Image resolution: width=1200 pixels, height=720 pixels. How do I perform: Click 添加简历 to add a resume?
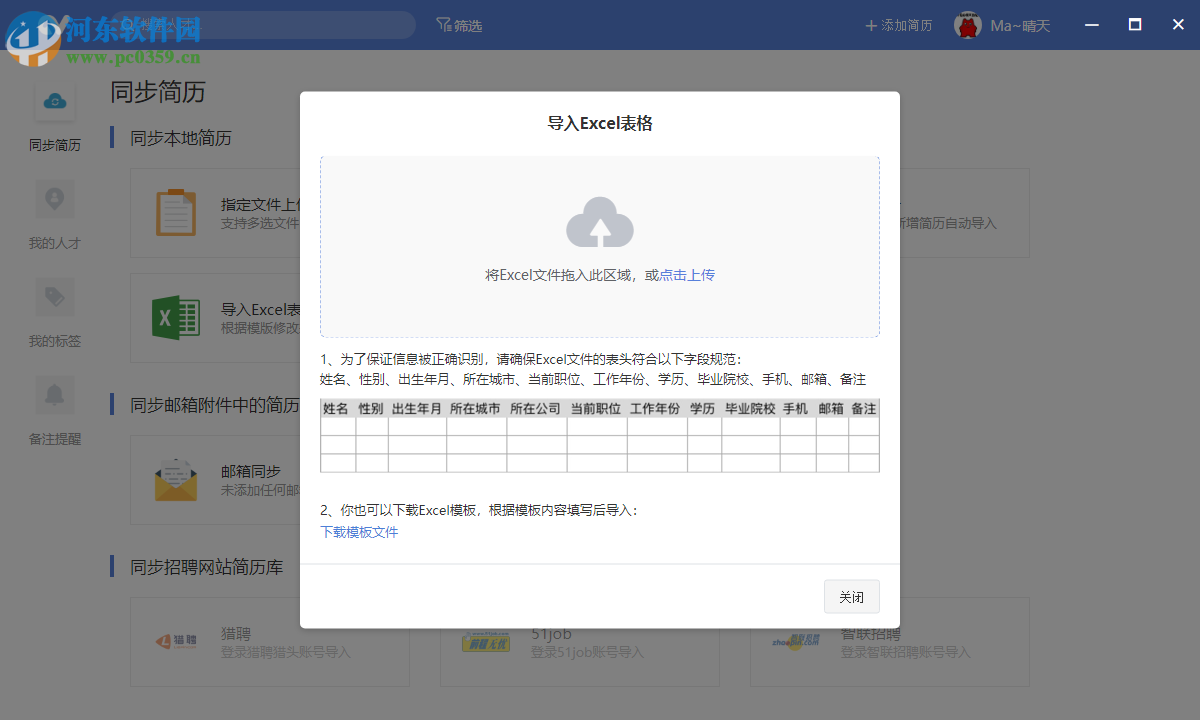click(x=898, y=24)
